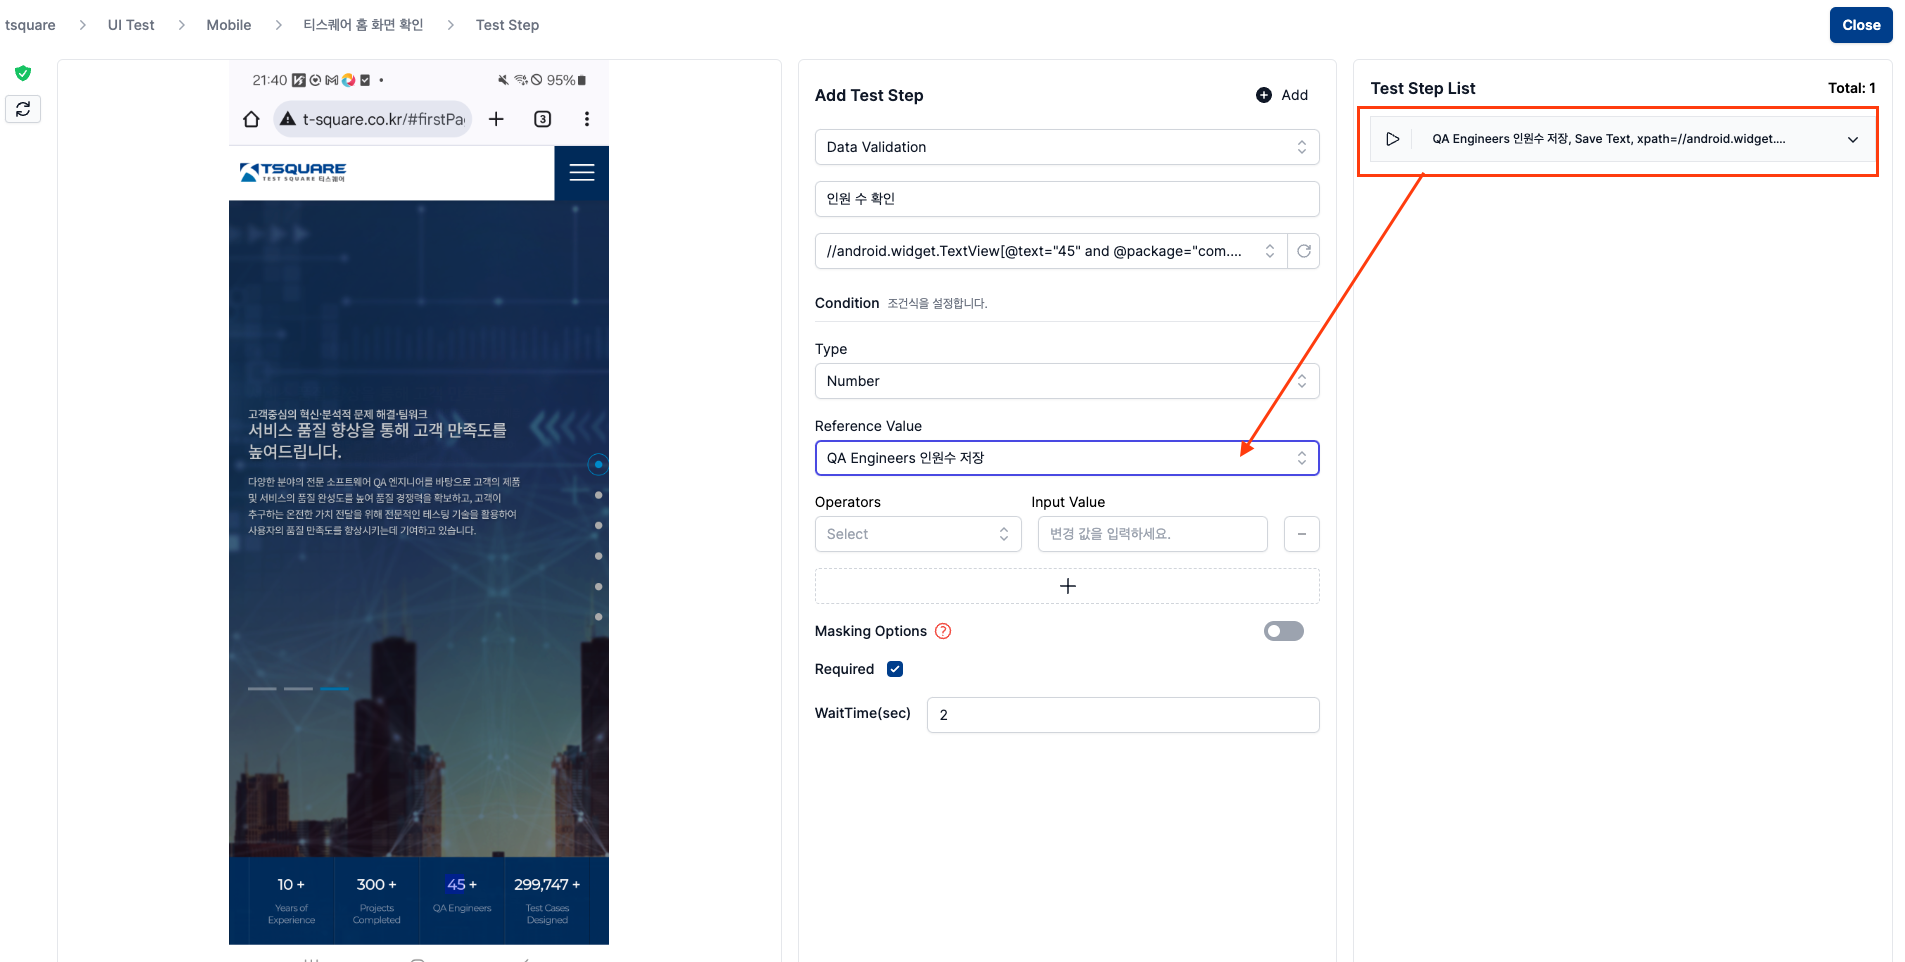Open the TSQUARE site hamburger menu
The height and width of the screenshot is (962, 1905).
click(x=582, y=173)
